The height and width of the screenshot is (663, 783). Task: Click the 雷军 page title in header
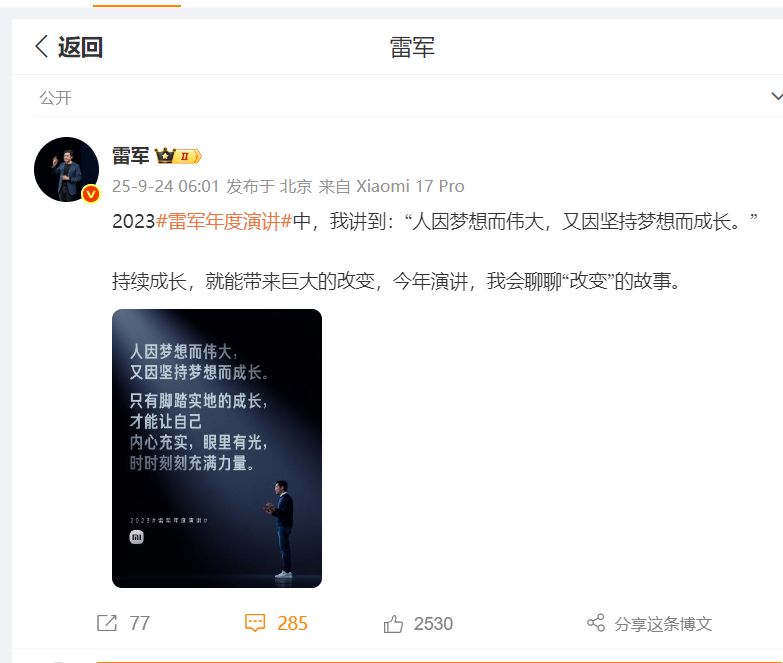pyautogui.click(x=412, y=47)
